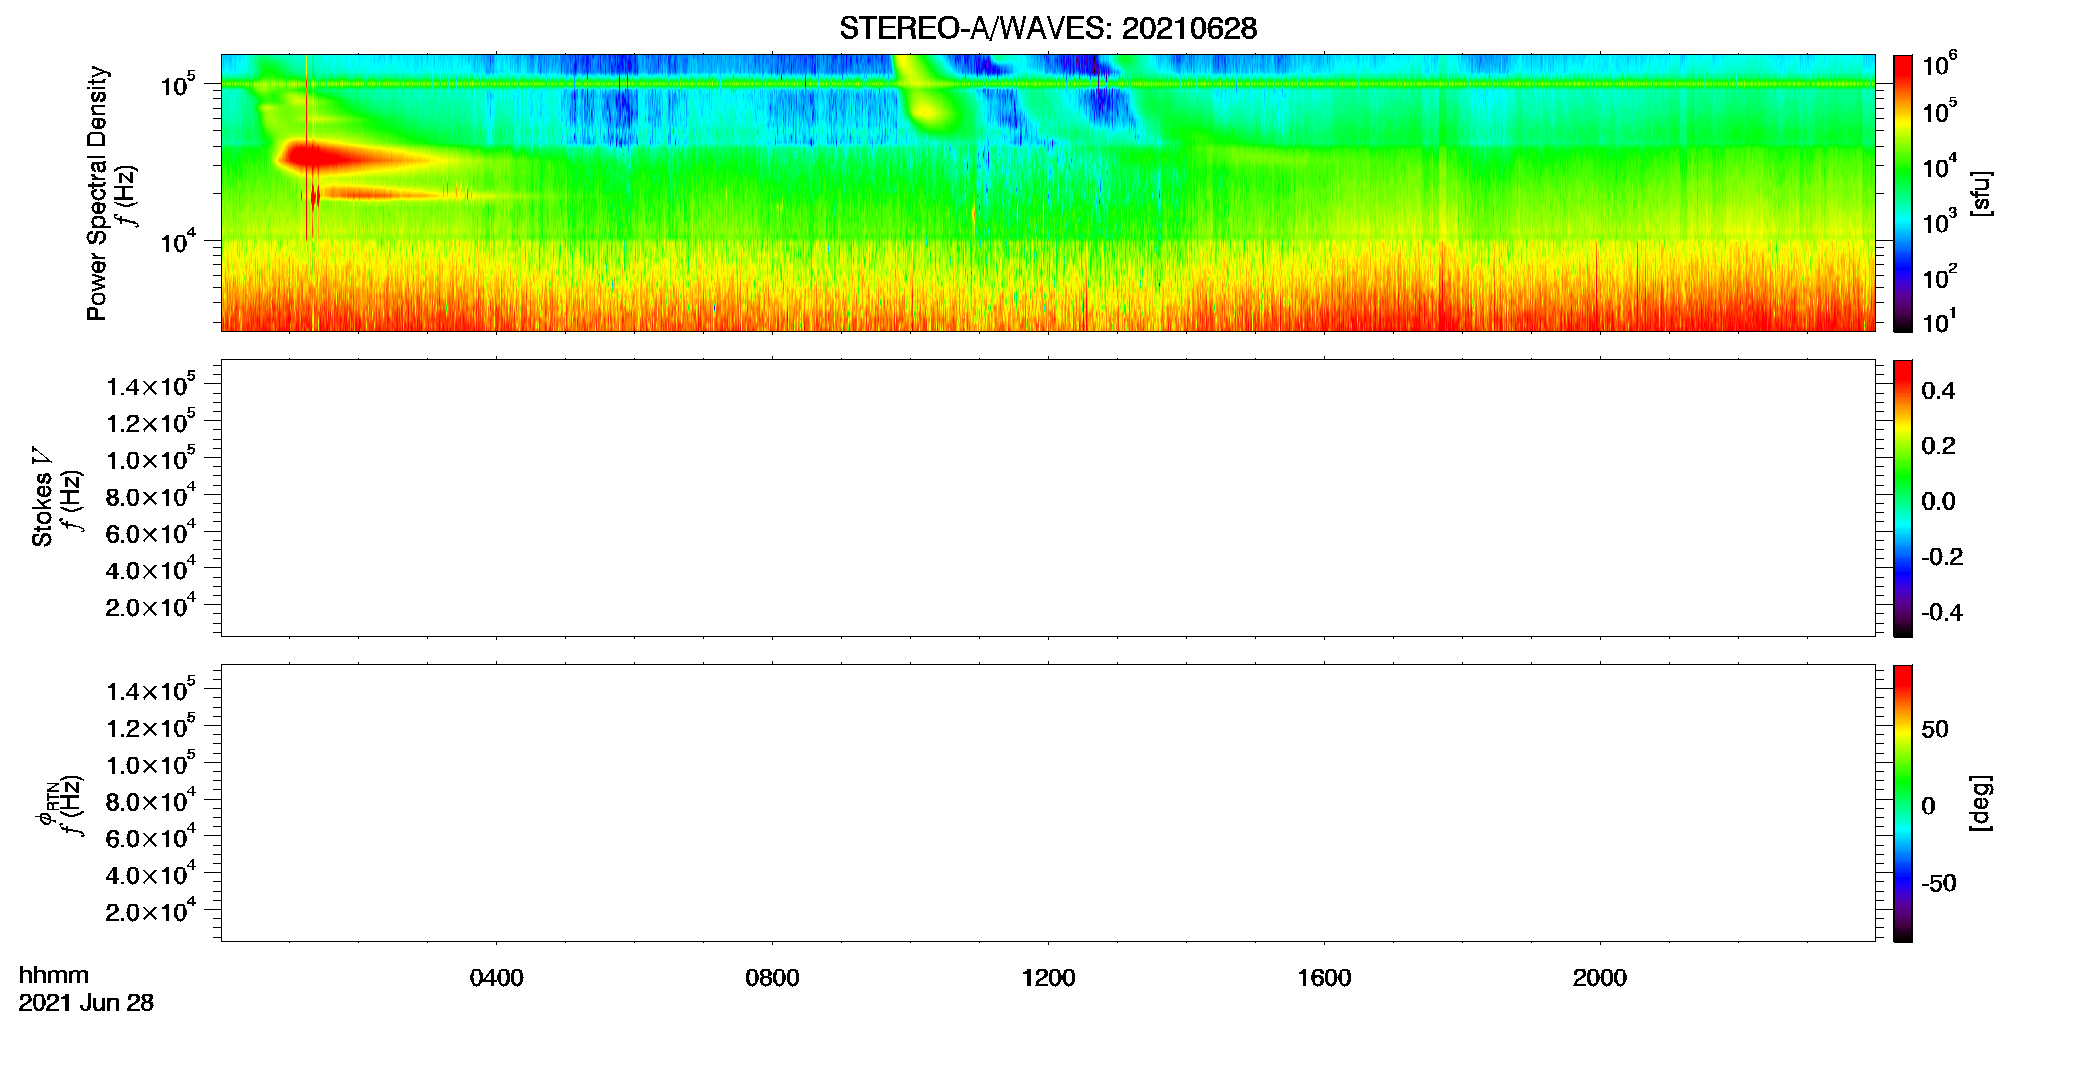Click the 10^6 label on the sfu color bar
The image size is (2096, 1080).
click(x=1939, y=66)
